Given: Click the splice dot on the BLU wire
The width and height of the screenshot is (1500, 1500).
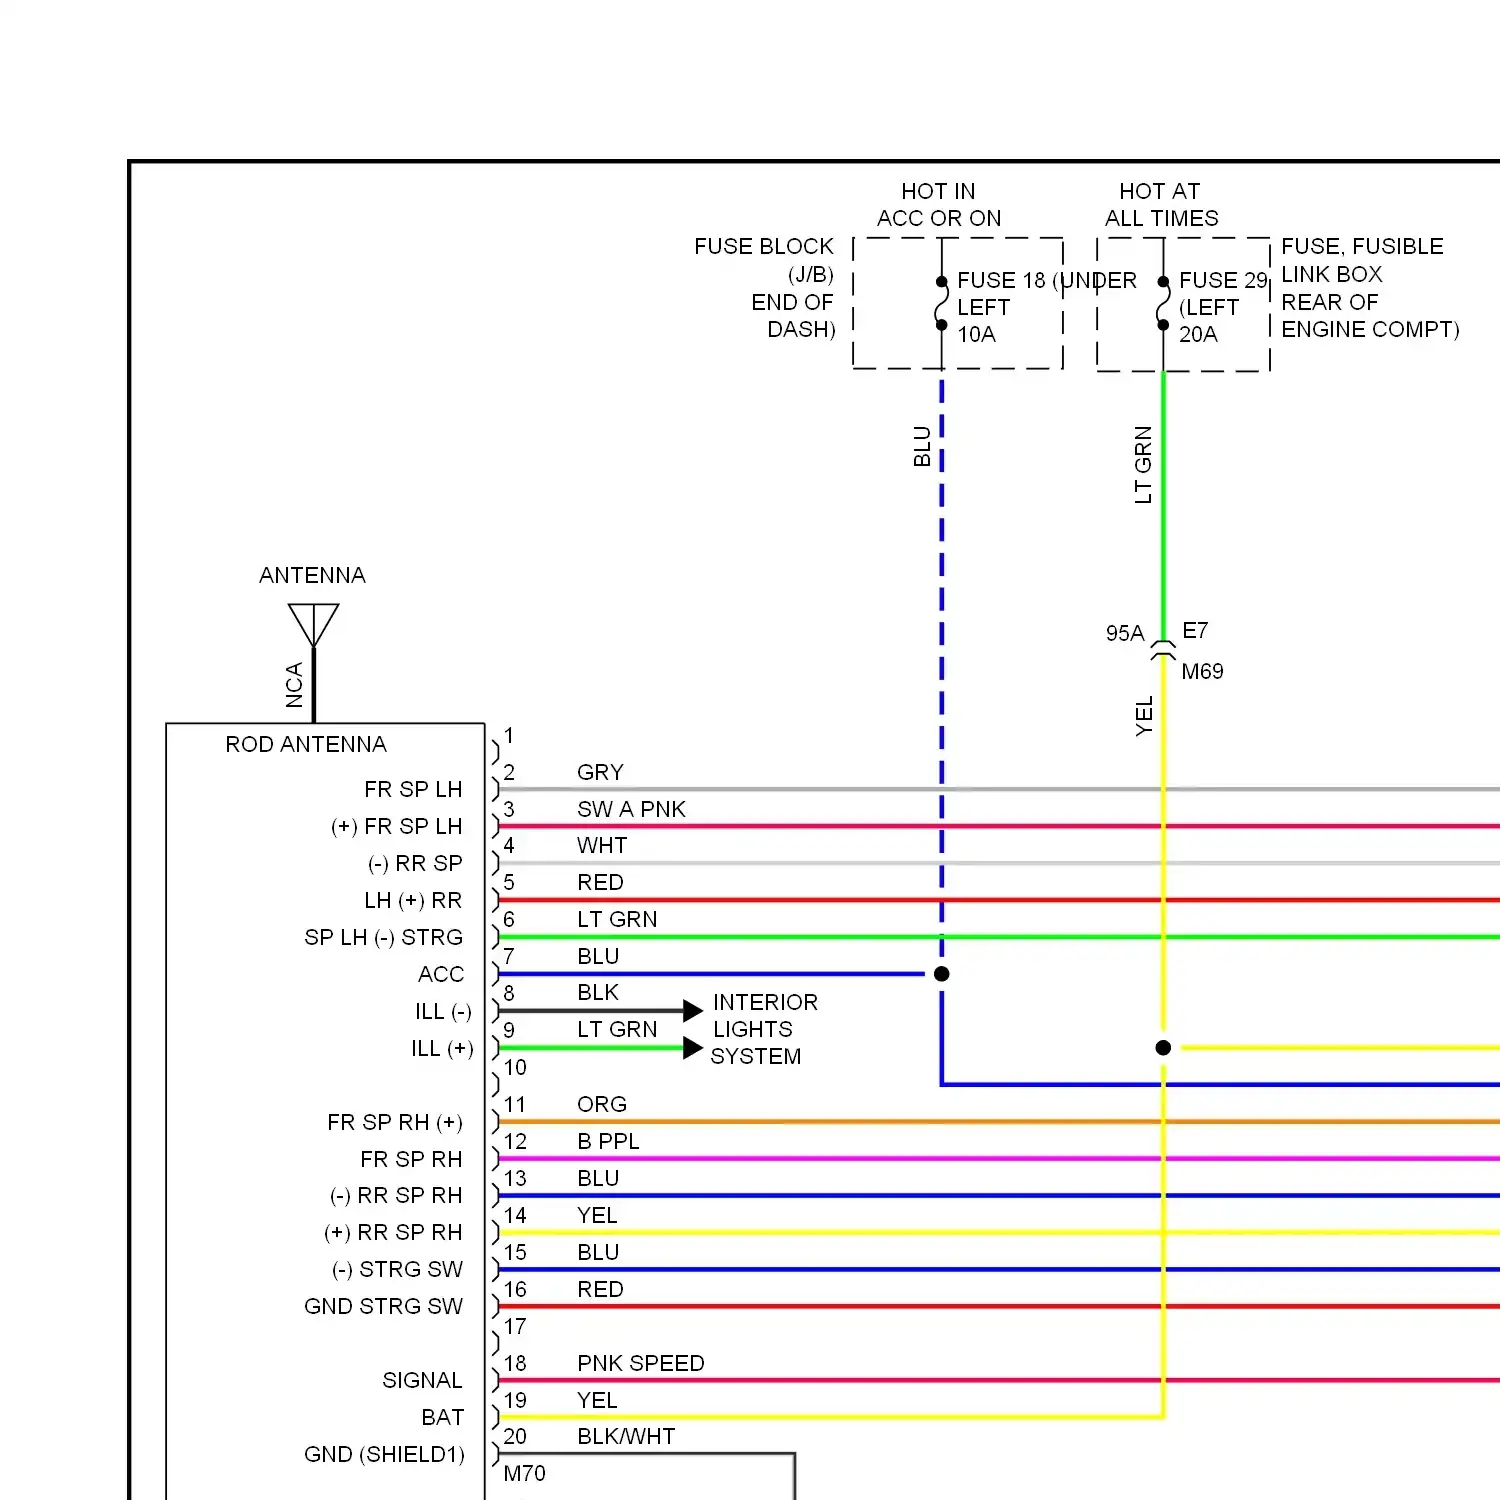Looking at the screenshot, I should coord(941,974).
